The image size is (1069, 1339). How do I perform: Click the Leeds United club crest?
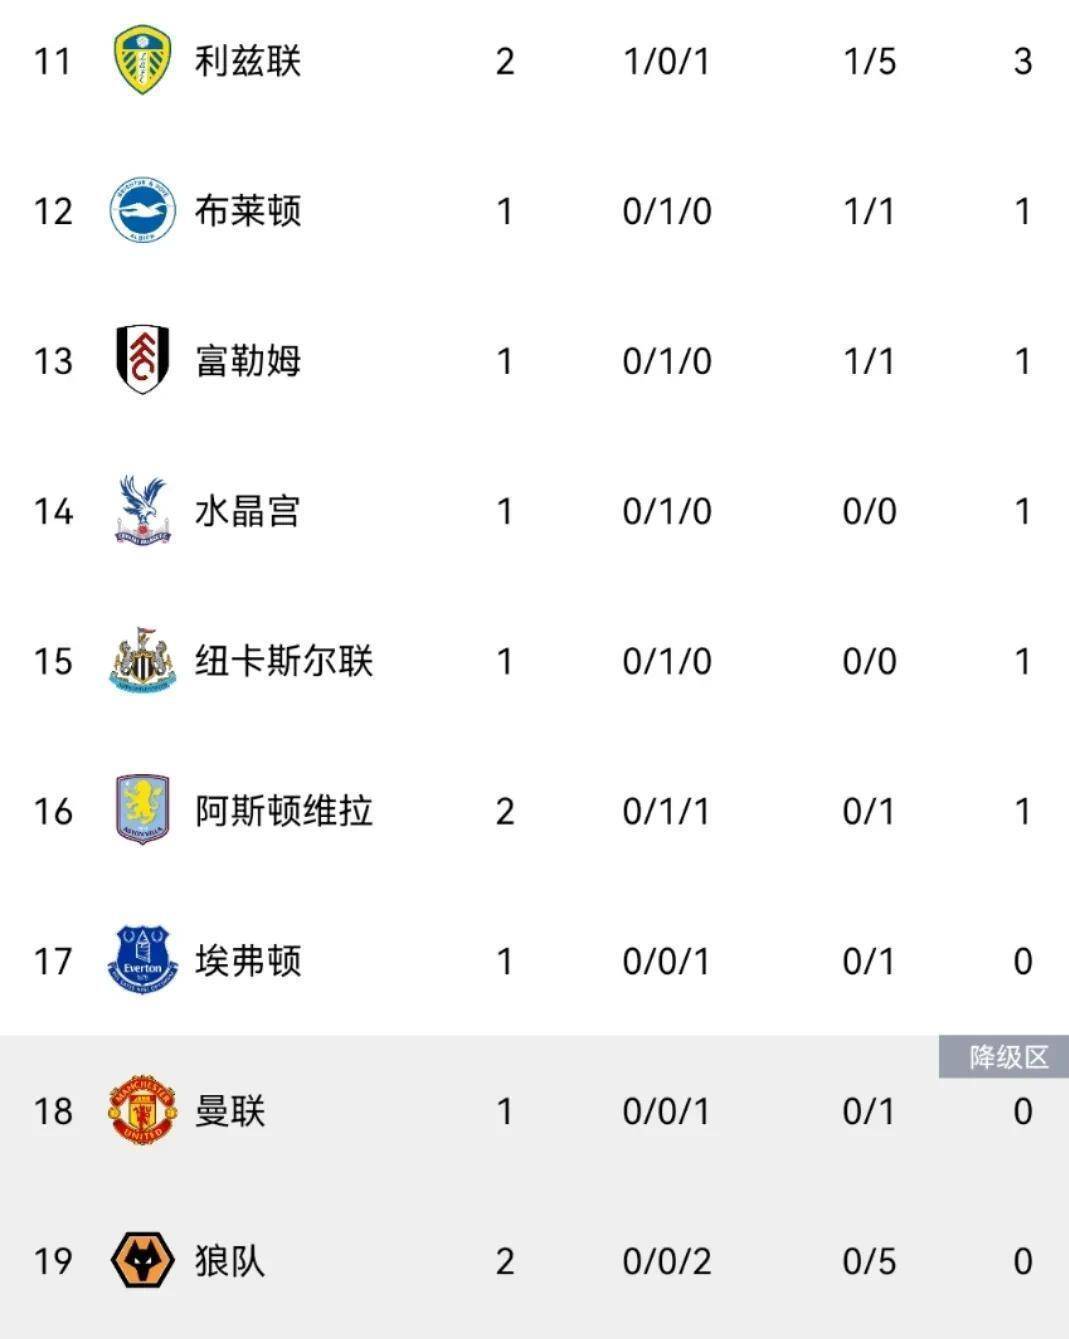coord(142,61)
